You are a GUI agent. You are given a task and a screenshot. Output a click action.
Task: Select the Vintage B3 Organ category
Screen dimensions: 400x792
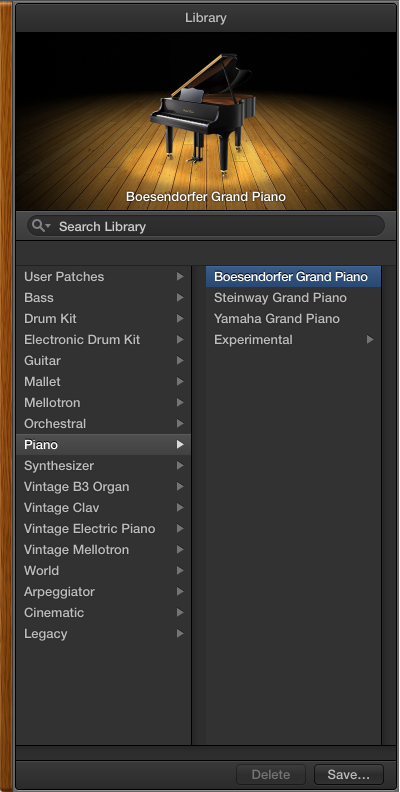click(x=103, y=486)
